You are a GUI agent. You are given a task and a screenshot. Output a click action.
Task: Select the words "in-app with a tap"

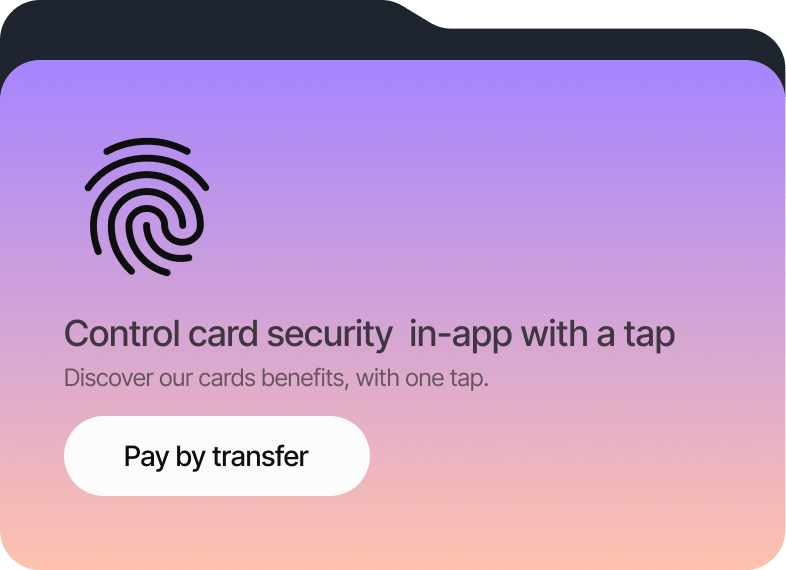(542, 334)
